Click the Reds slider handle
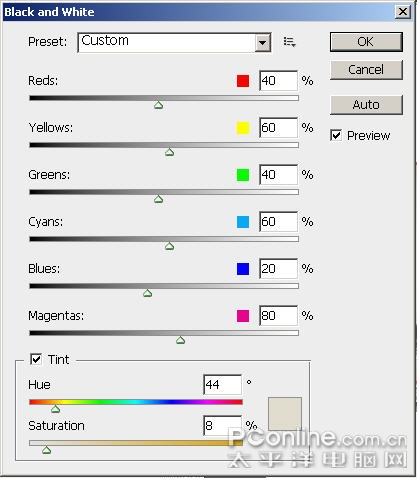This screenshot has height=478, width=417. (158, 105)
